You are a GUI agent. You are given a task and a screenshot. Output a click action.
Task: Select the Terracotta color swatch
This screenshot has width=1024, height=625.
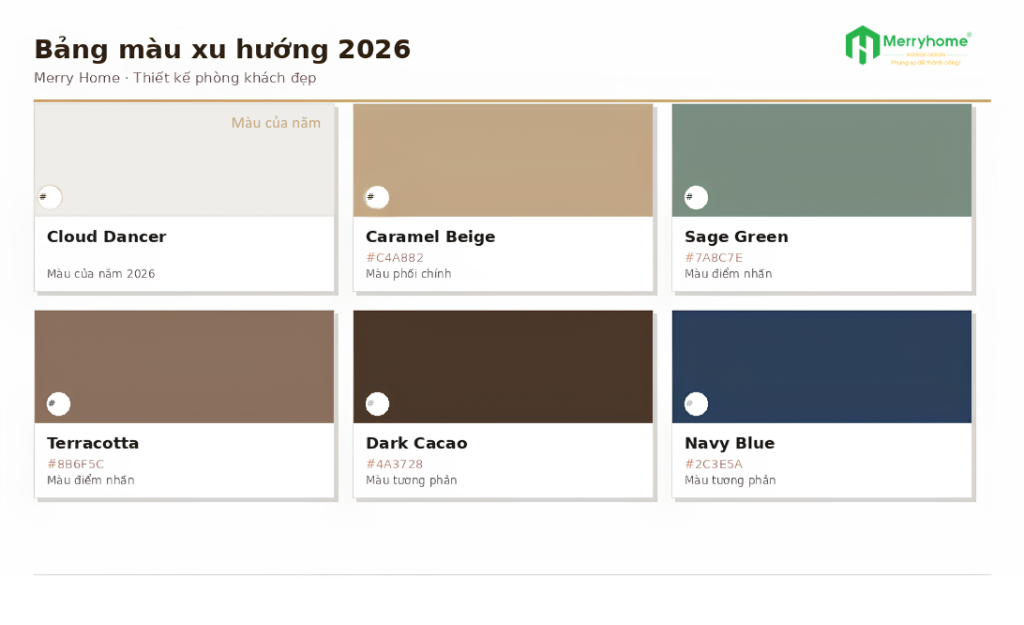[x=184, y=366]
